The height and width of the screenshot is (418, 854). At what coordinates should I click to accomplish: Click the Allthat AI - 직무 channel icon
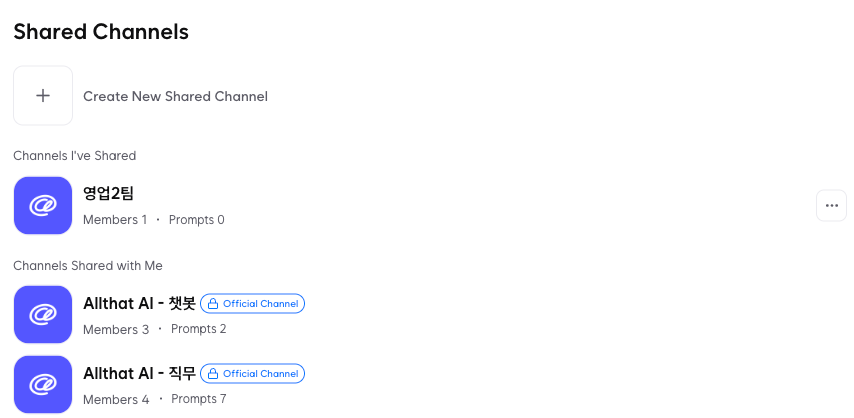tap(43, 384)
